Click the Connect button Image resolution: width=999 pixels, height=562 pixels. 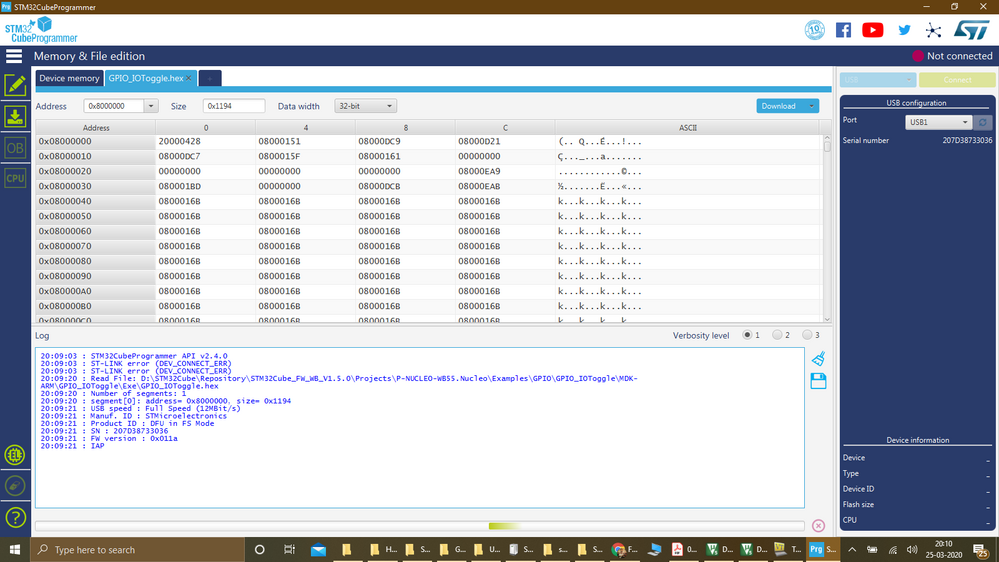click(957, 80)
